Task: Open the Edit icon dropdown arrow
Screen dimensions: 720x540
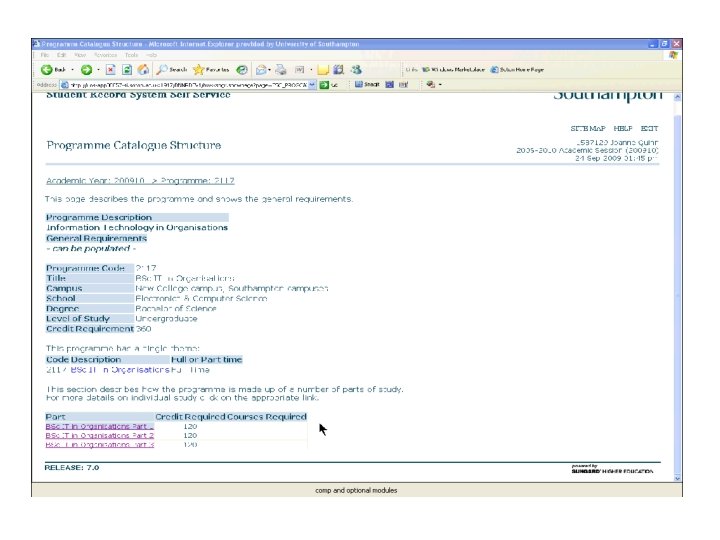Action: tap(311, 70)
